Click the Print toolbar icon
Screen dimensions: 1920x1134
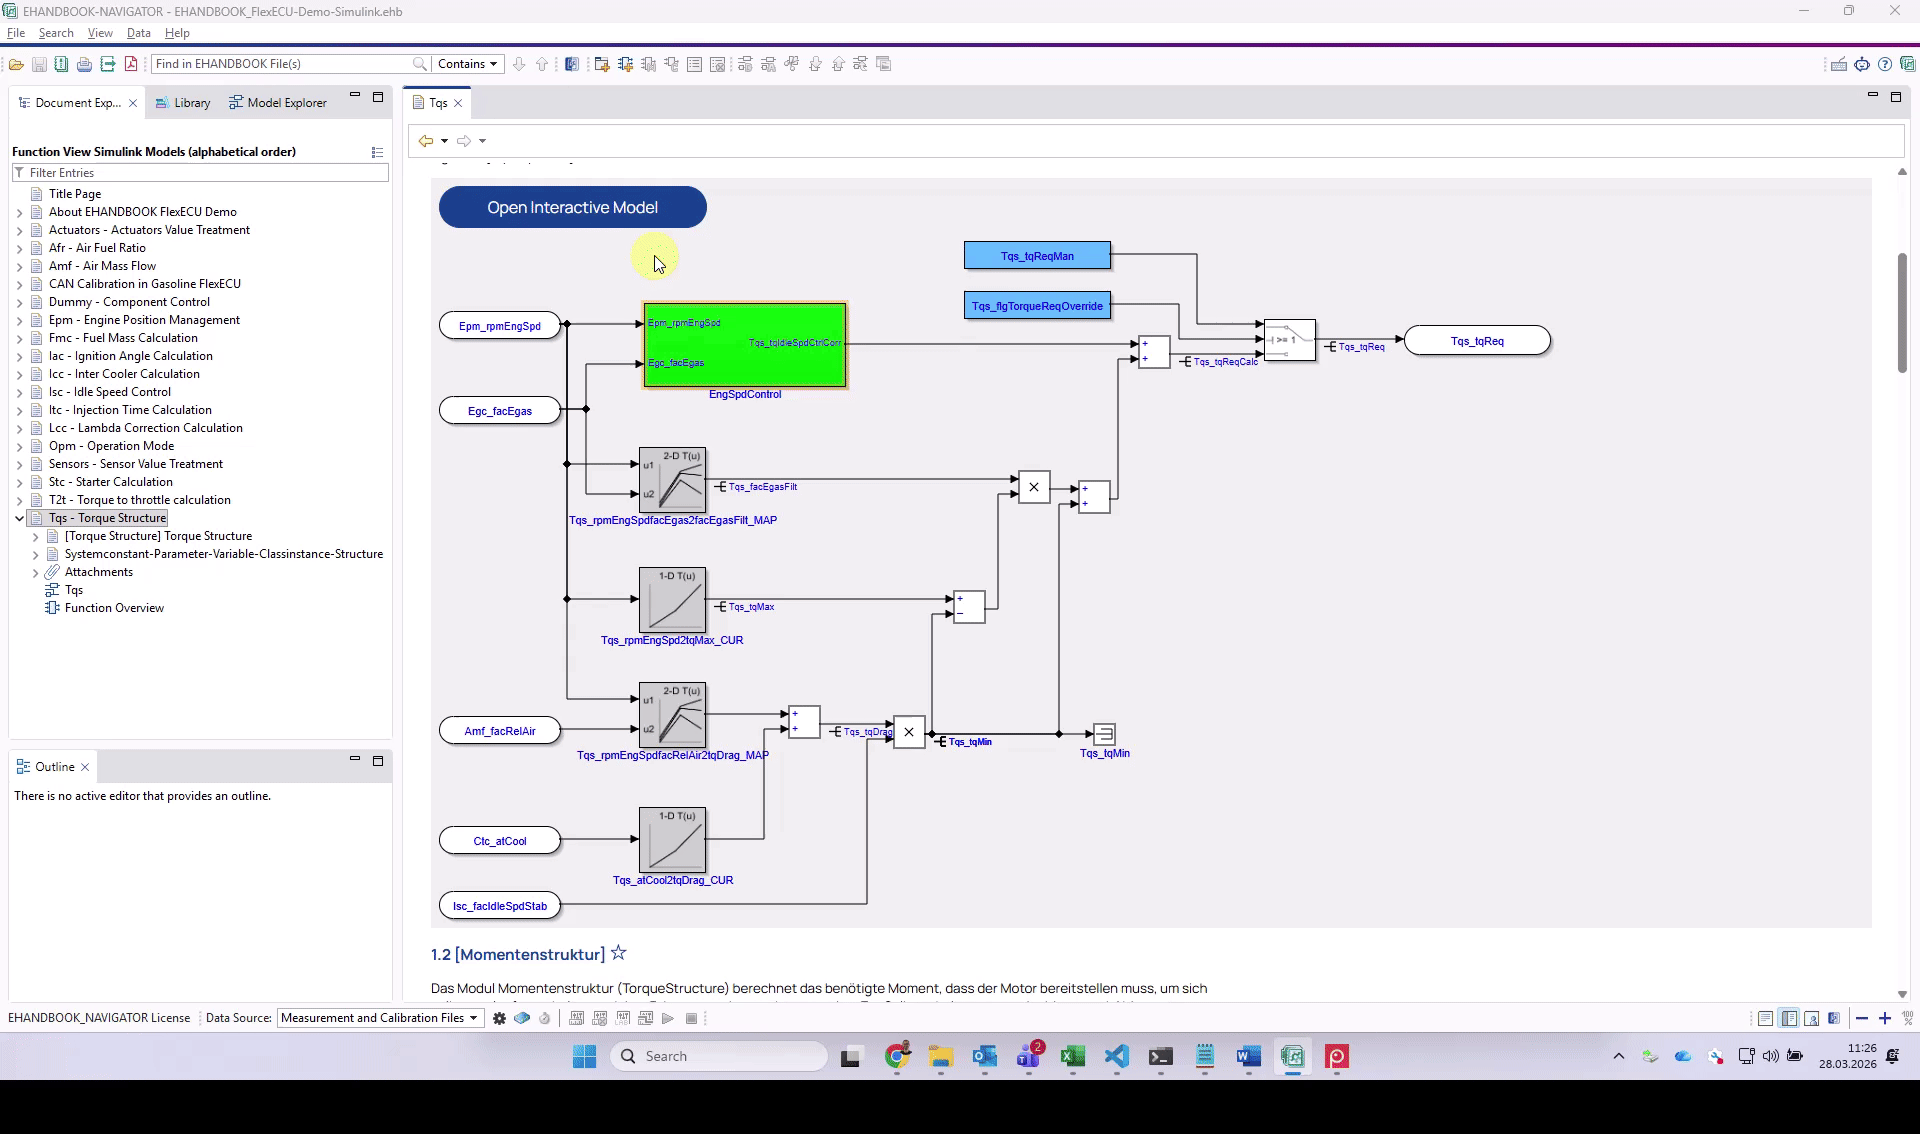85,63
